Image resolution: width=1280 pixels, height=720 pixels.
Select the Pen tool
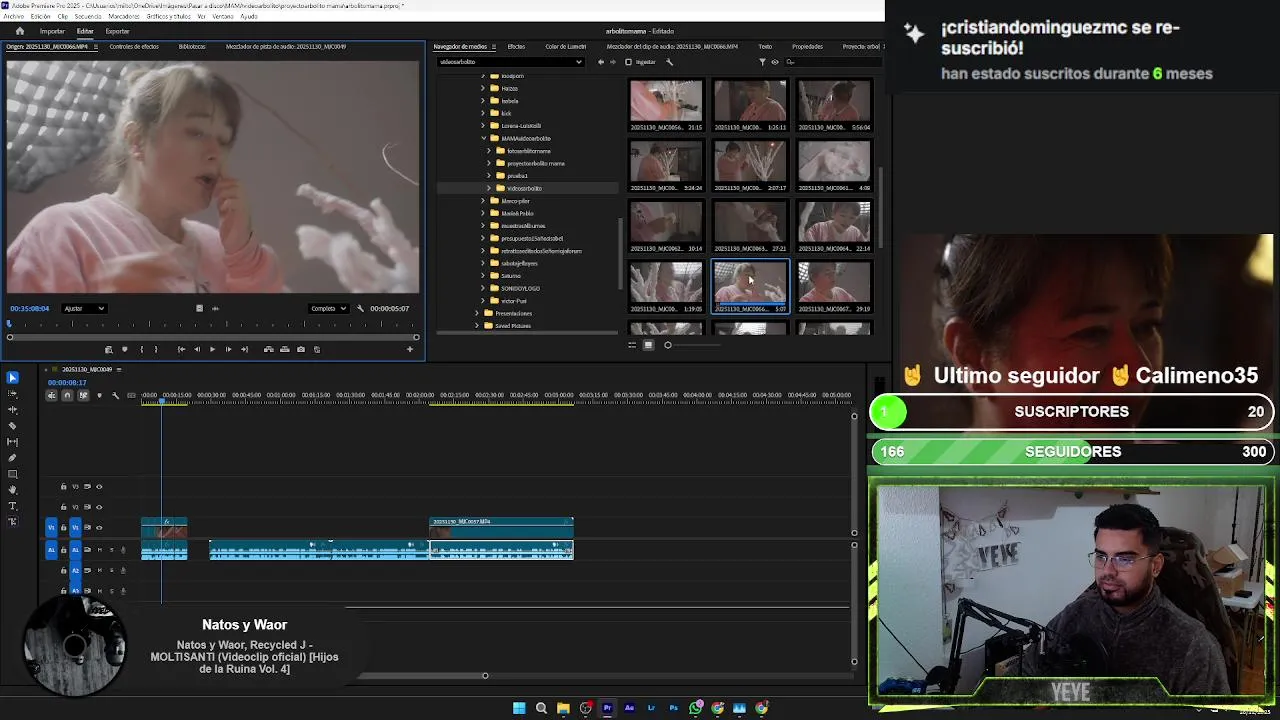tap(12, 458)
